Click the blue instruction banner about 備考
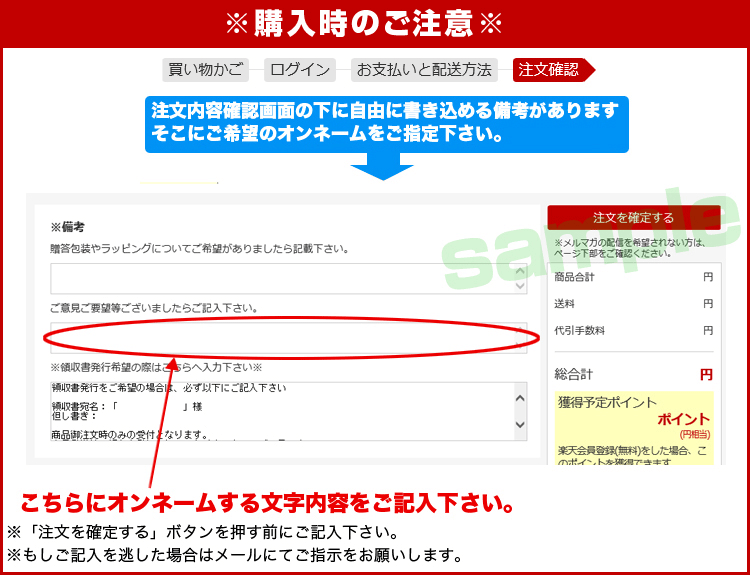This screenshot has width=750, height=575. click(386, 122)
